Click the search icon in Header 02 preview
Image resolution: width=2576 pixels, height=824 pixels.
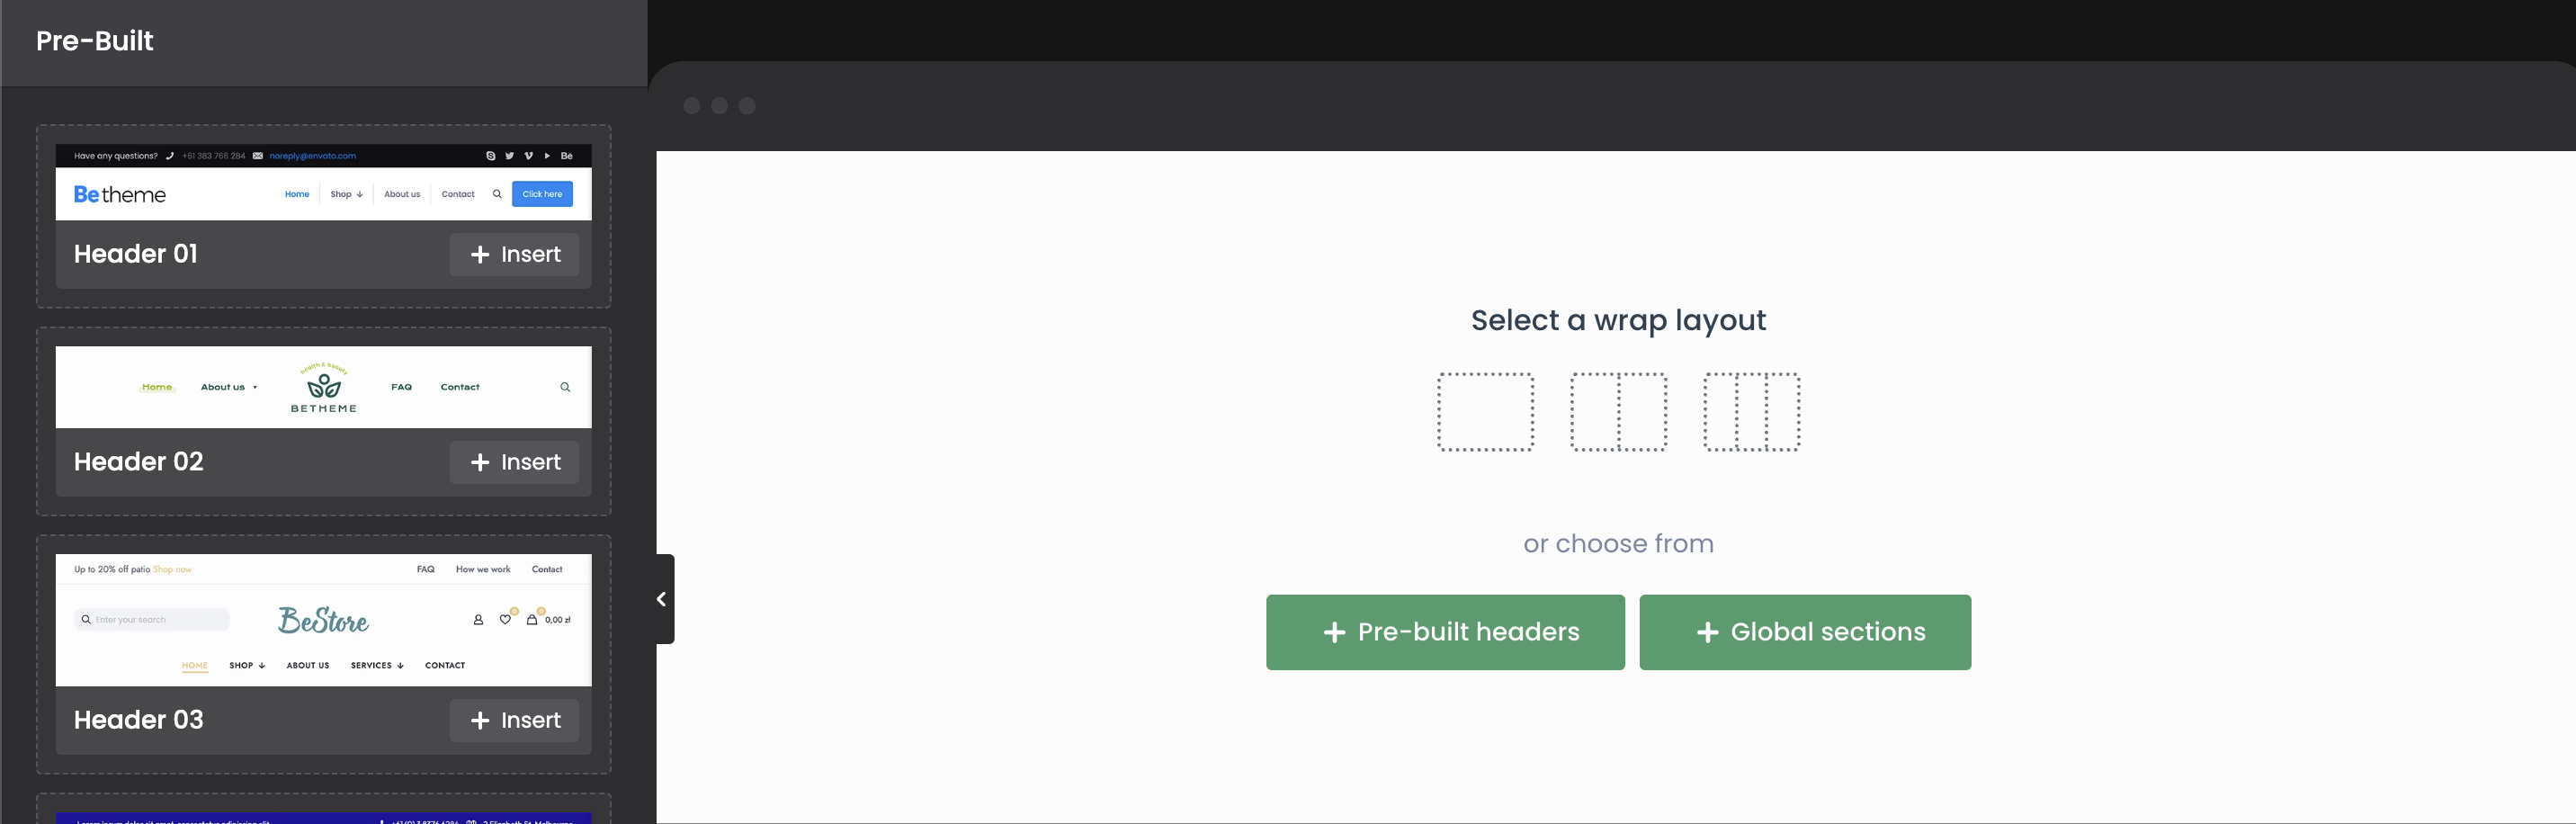pos(565,387)
